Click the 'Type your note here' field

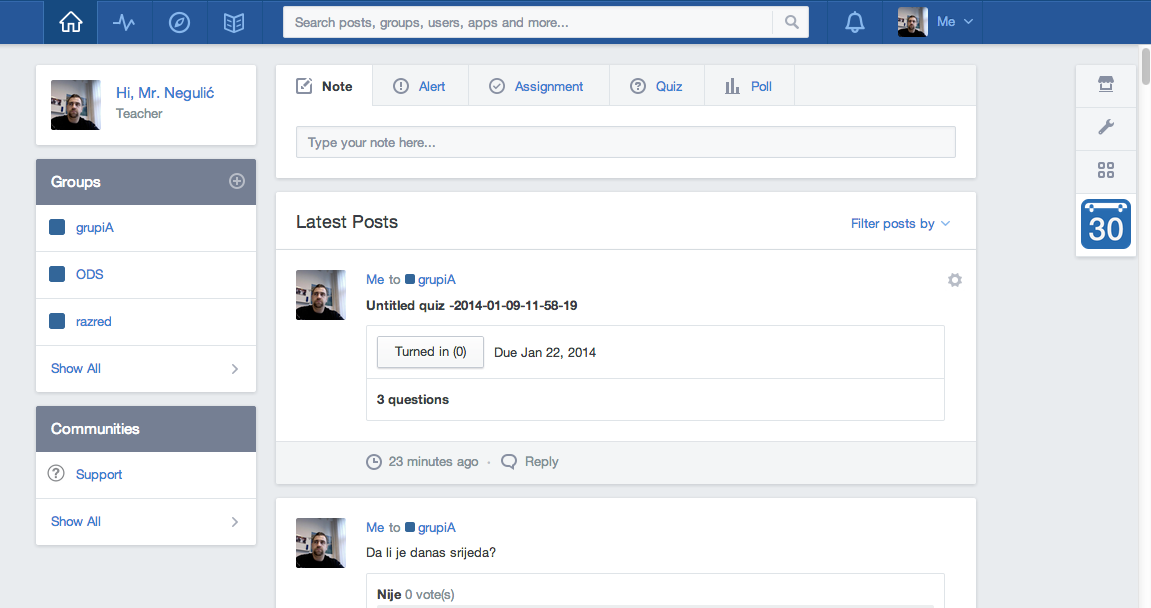click(x=625, y=142)
